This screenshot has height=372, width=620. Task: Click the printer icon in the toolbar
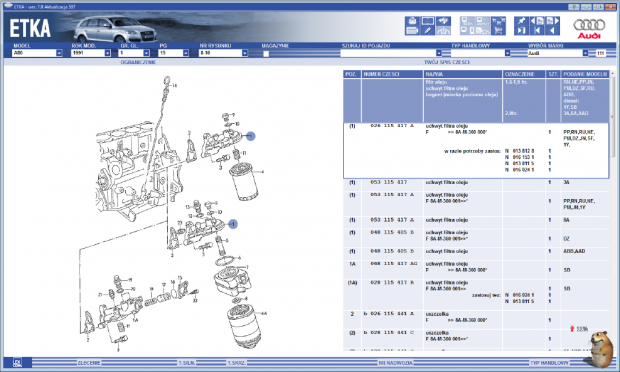412,21
